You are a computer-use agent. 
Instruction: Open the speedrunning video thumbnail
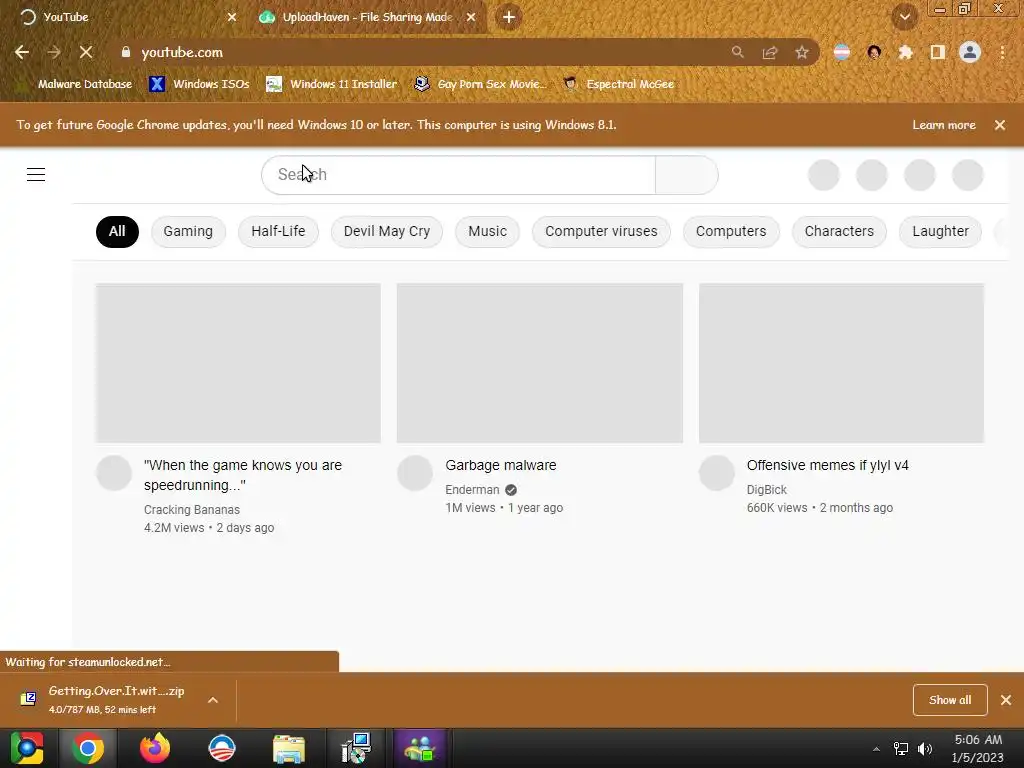tap(238, 363)
